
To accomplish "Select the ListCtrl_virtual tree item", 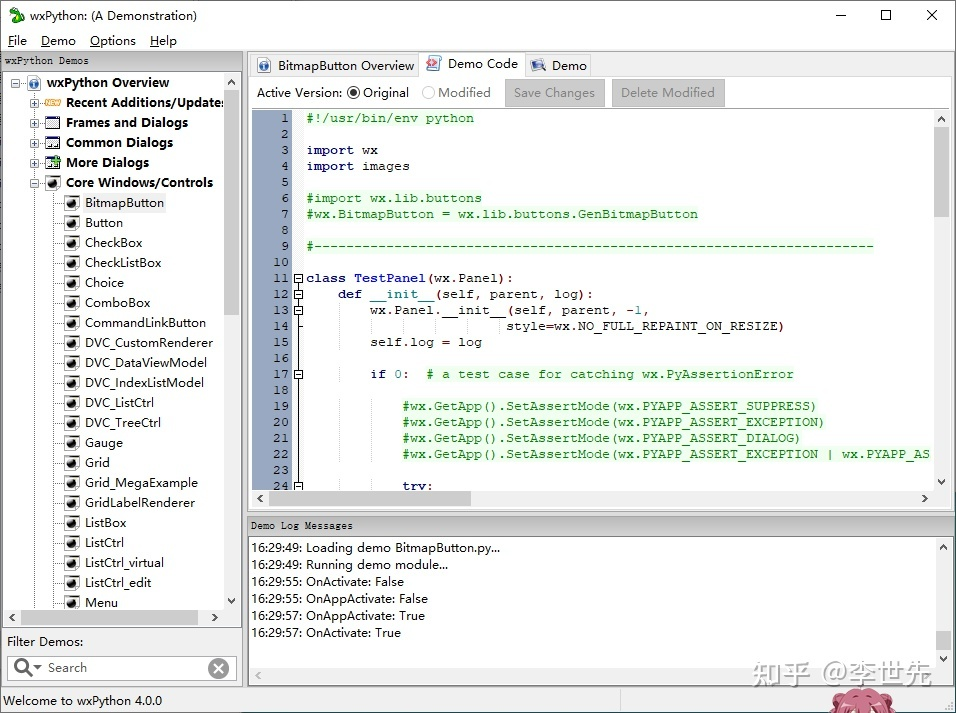I will tap(124, 563).
